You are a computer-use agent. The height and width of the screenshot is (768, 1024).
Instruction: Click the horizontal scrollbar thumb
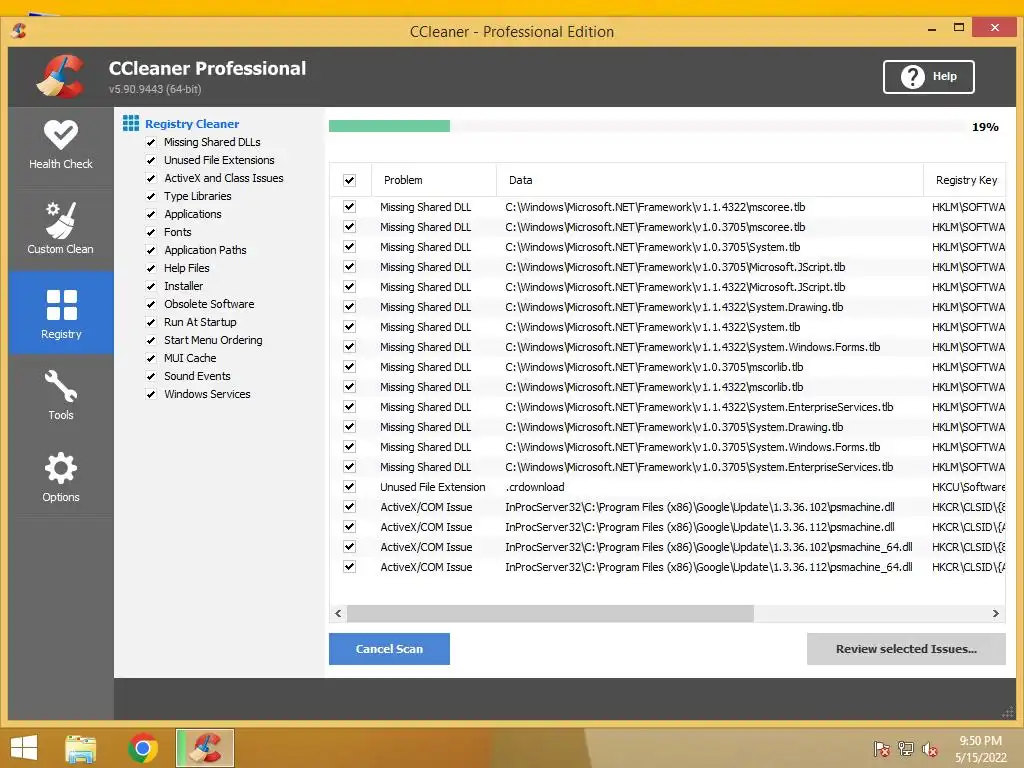550,613
